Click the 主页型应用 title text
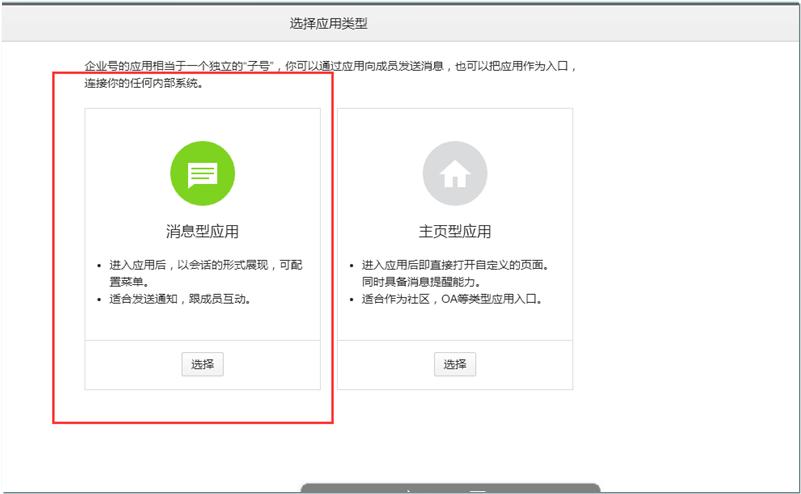The image size is (801, 494). [x=454, y=231]
